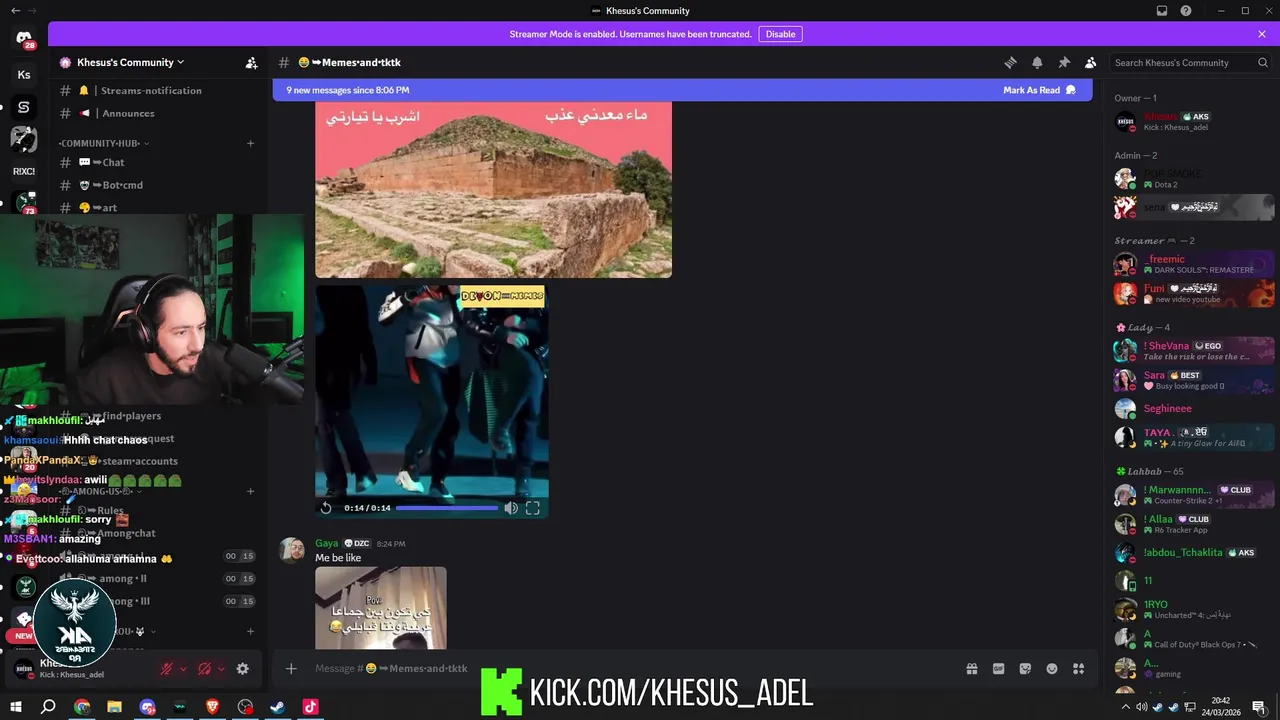Open Brave browser from the taskbar
1280x720 pixels.
pyautogui.click(x=212, y=707)
